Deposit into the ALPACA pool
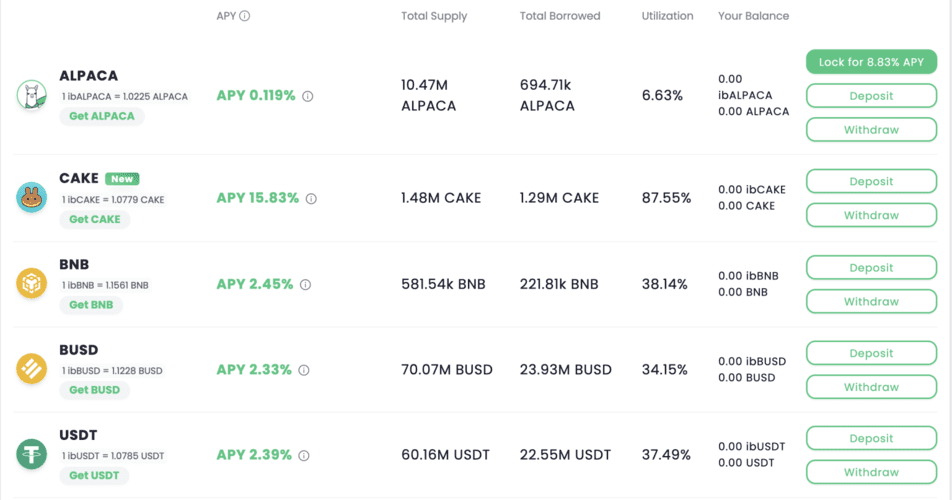 [871, 96]
